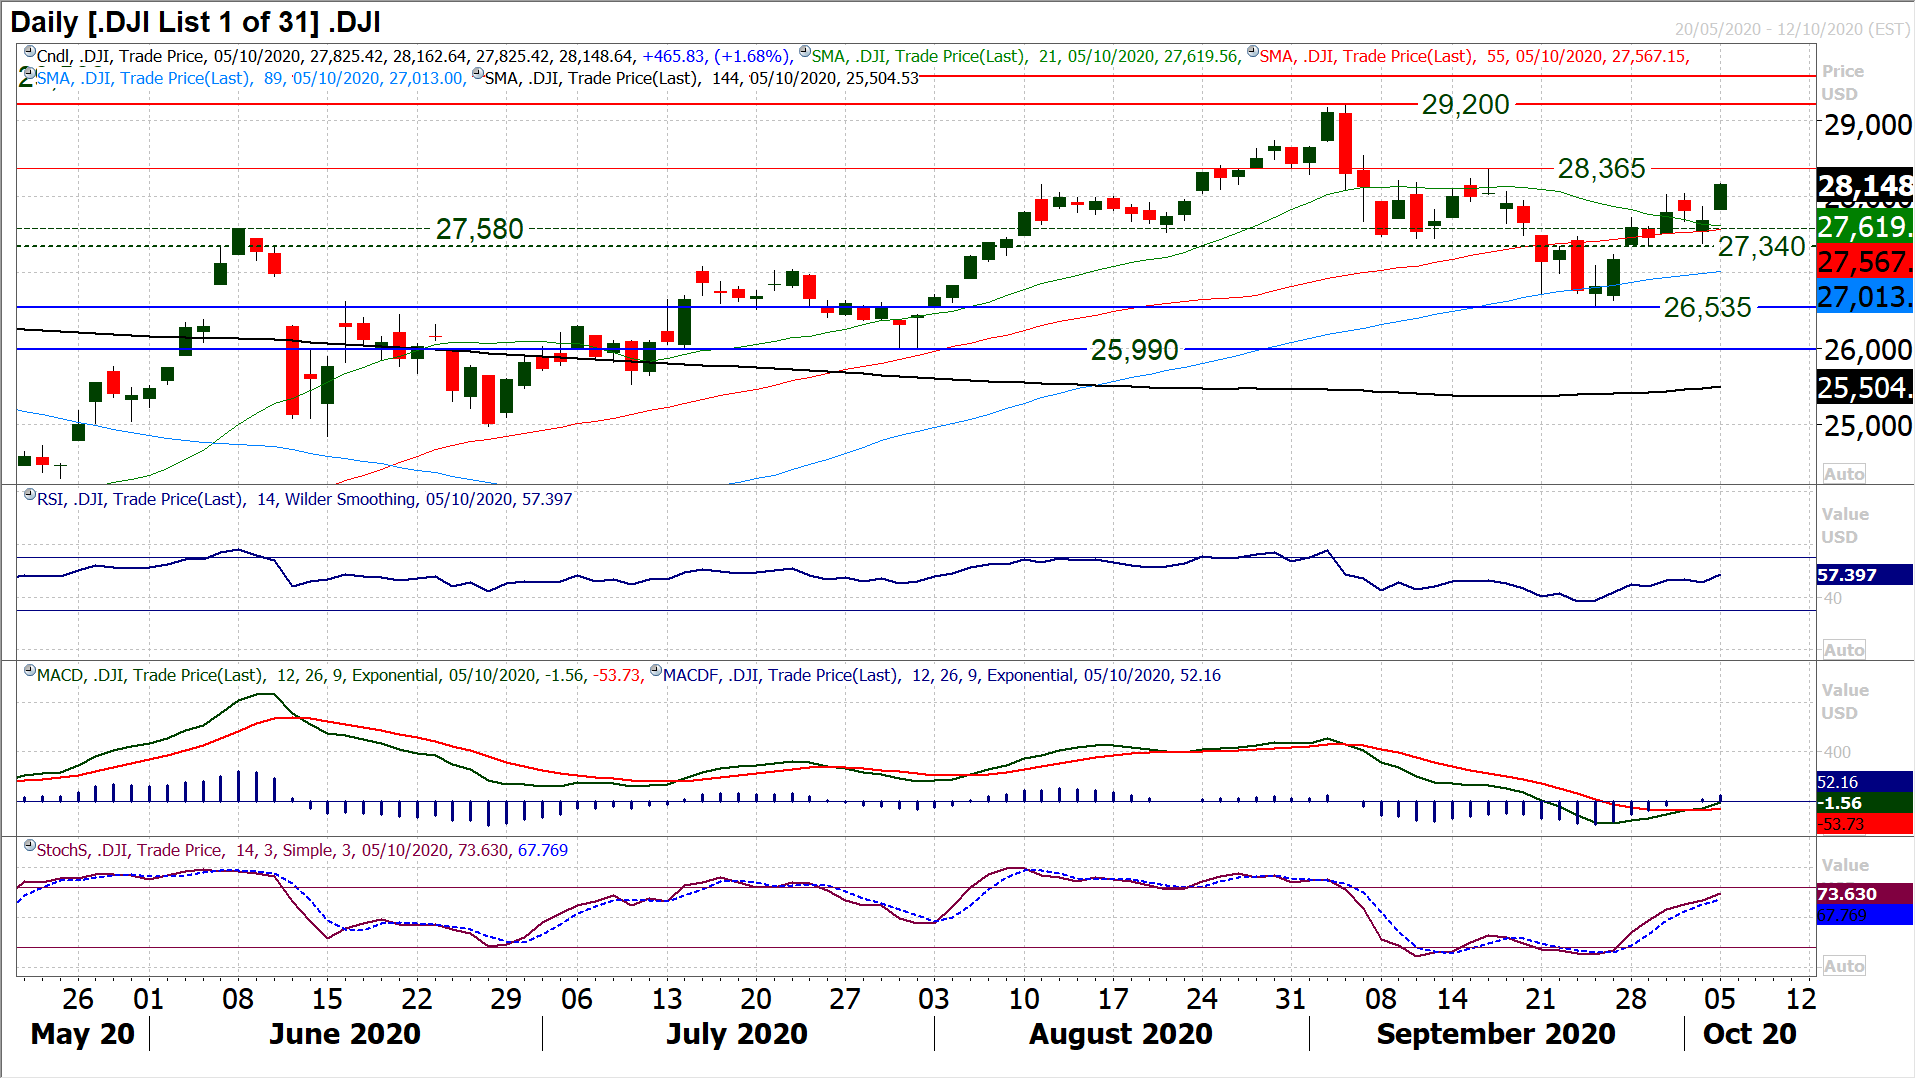Click the 'Oct 20' month label on the time axis

tap(1750, 1034)
